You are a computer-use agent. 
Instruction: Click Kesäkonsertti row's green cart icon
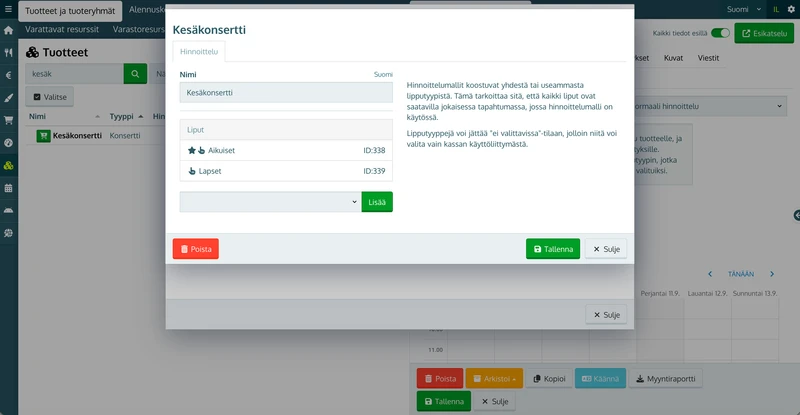43,136
